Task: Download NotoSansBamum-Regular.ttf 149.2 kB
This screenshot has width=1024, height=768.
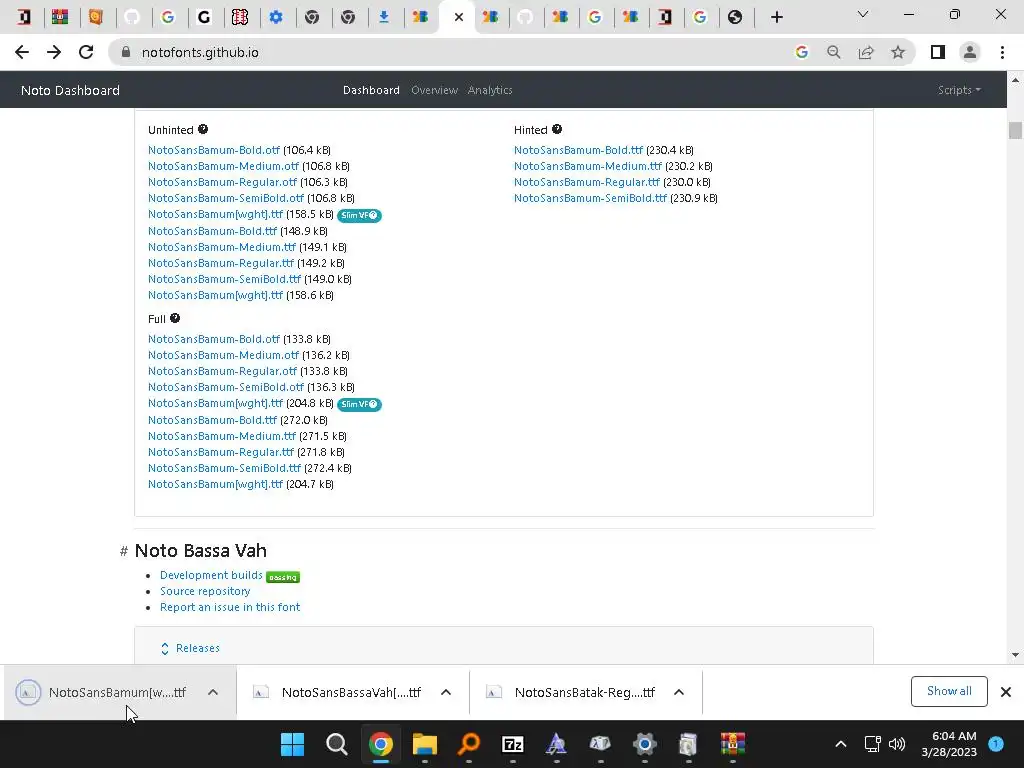Action: [x=221, y=263]
